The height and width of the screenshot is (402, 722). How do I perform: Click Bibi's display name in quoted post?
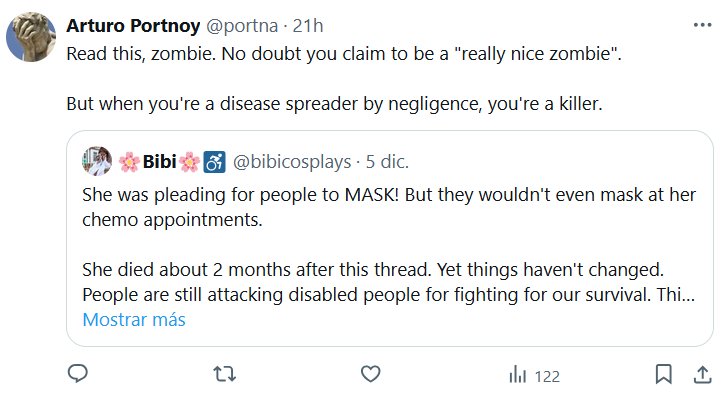point(161,160)
